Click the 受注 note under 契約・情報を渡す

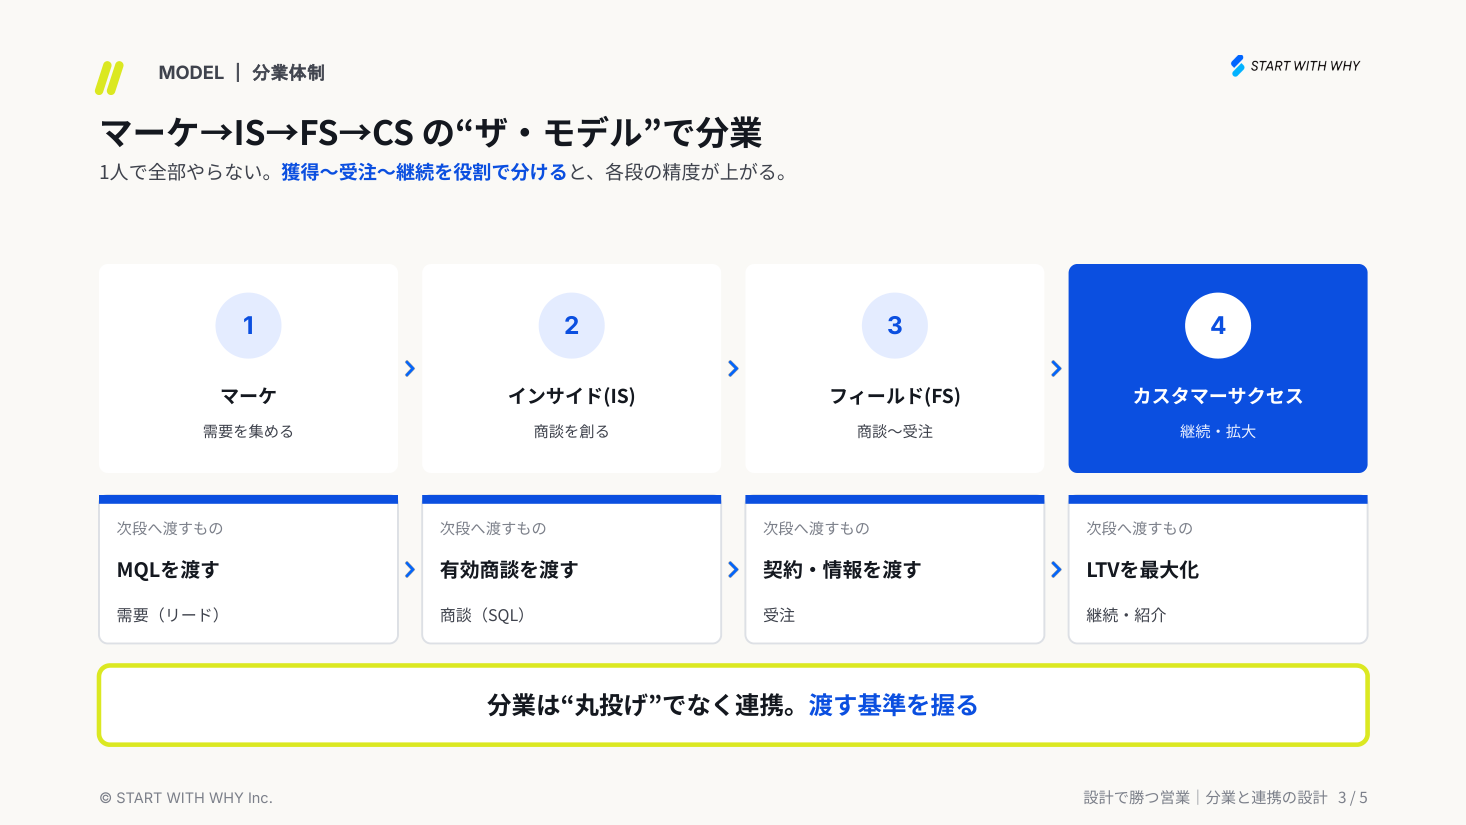(779, 615)
